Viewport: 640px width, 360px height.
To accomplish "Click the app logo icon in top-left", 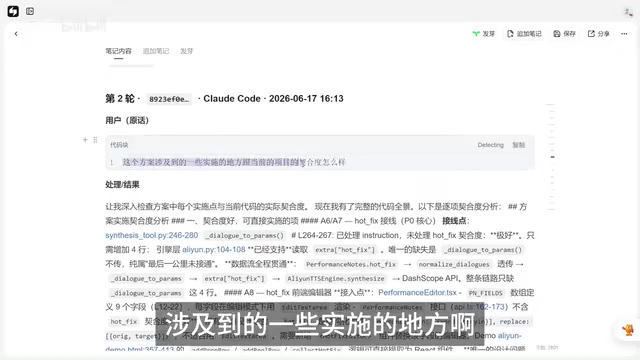I will coord(13,11).
